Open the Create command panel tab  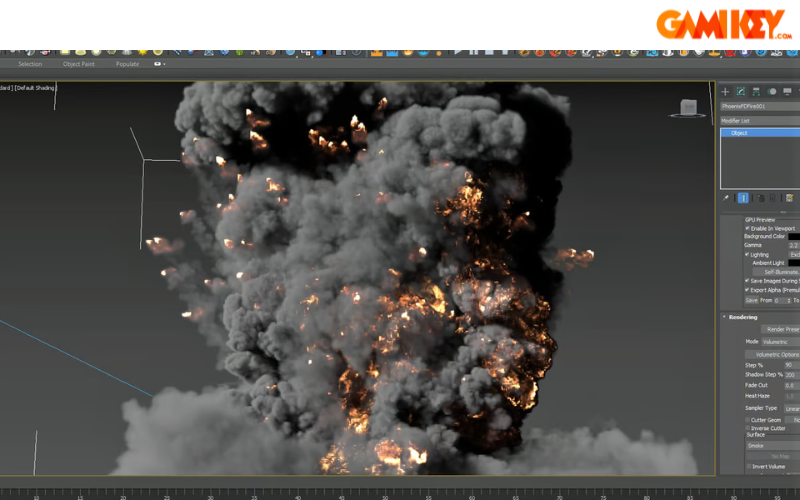point(725,92)
